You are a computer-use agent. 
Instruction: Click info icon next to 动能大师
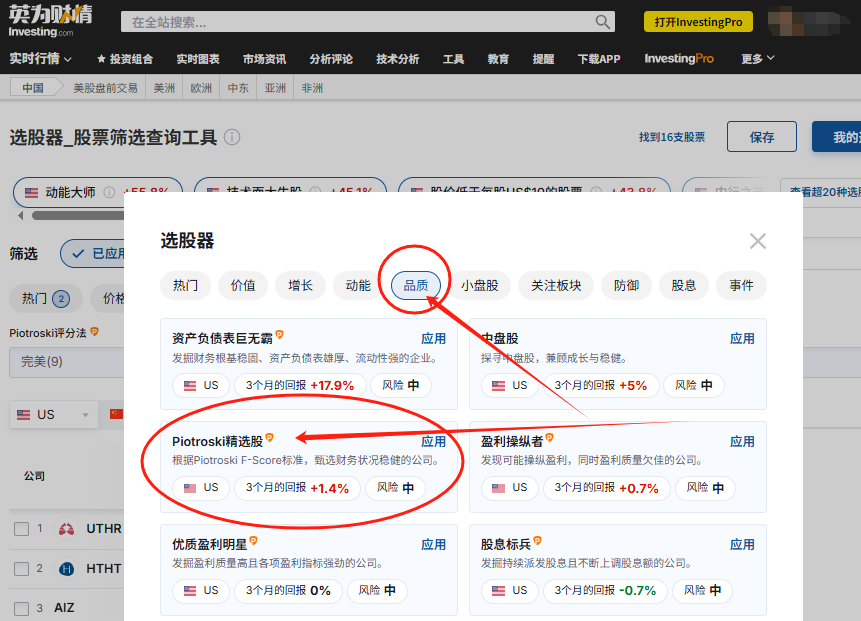(x=109, y=192)
